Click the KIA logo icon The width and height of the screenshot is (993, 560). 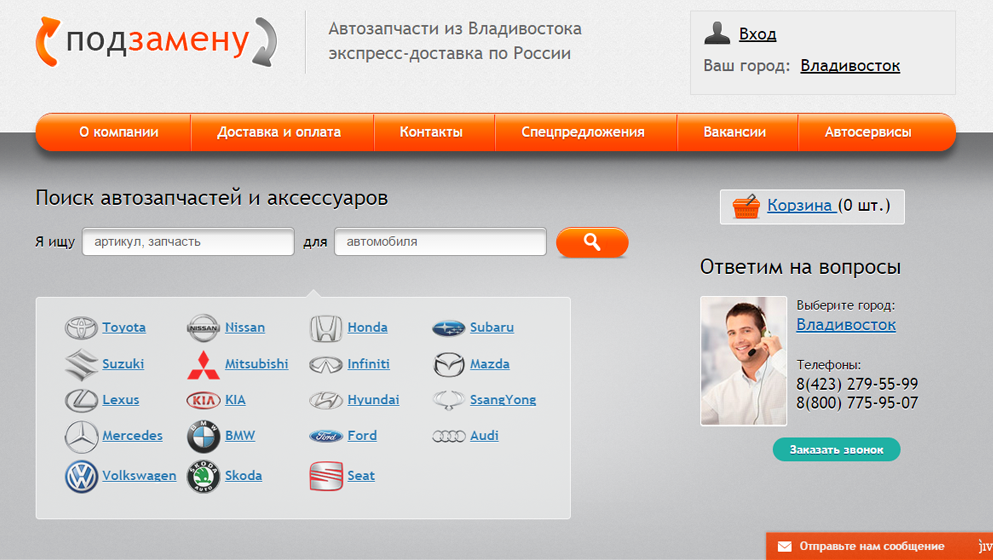[203, 400]
